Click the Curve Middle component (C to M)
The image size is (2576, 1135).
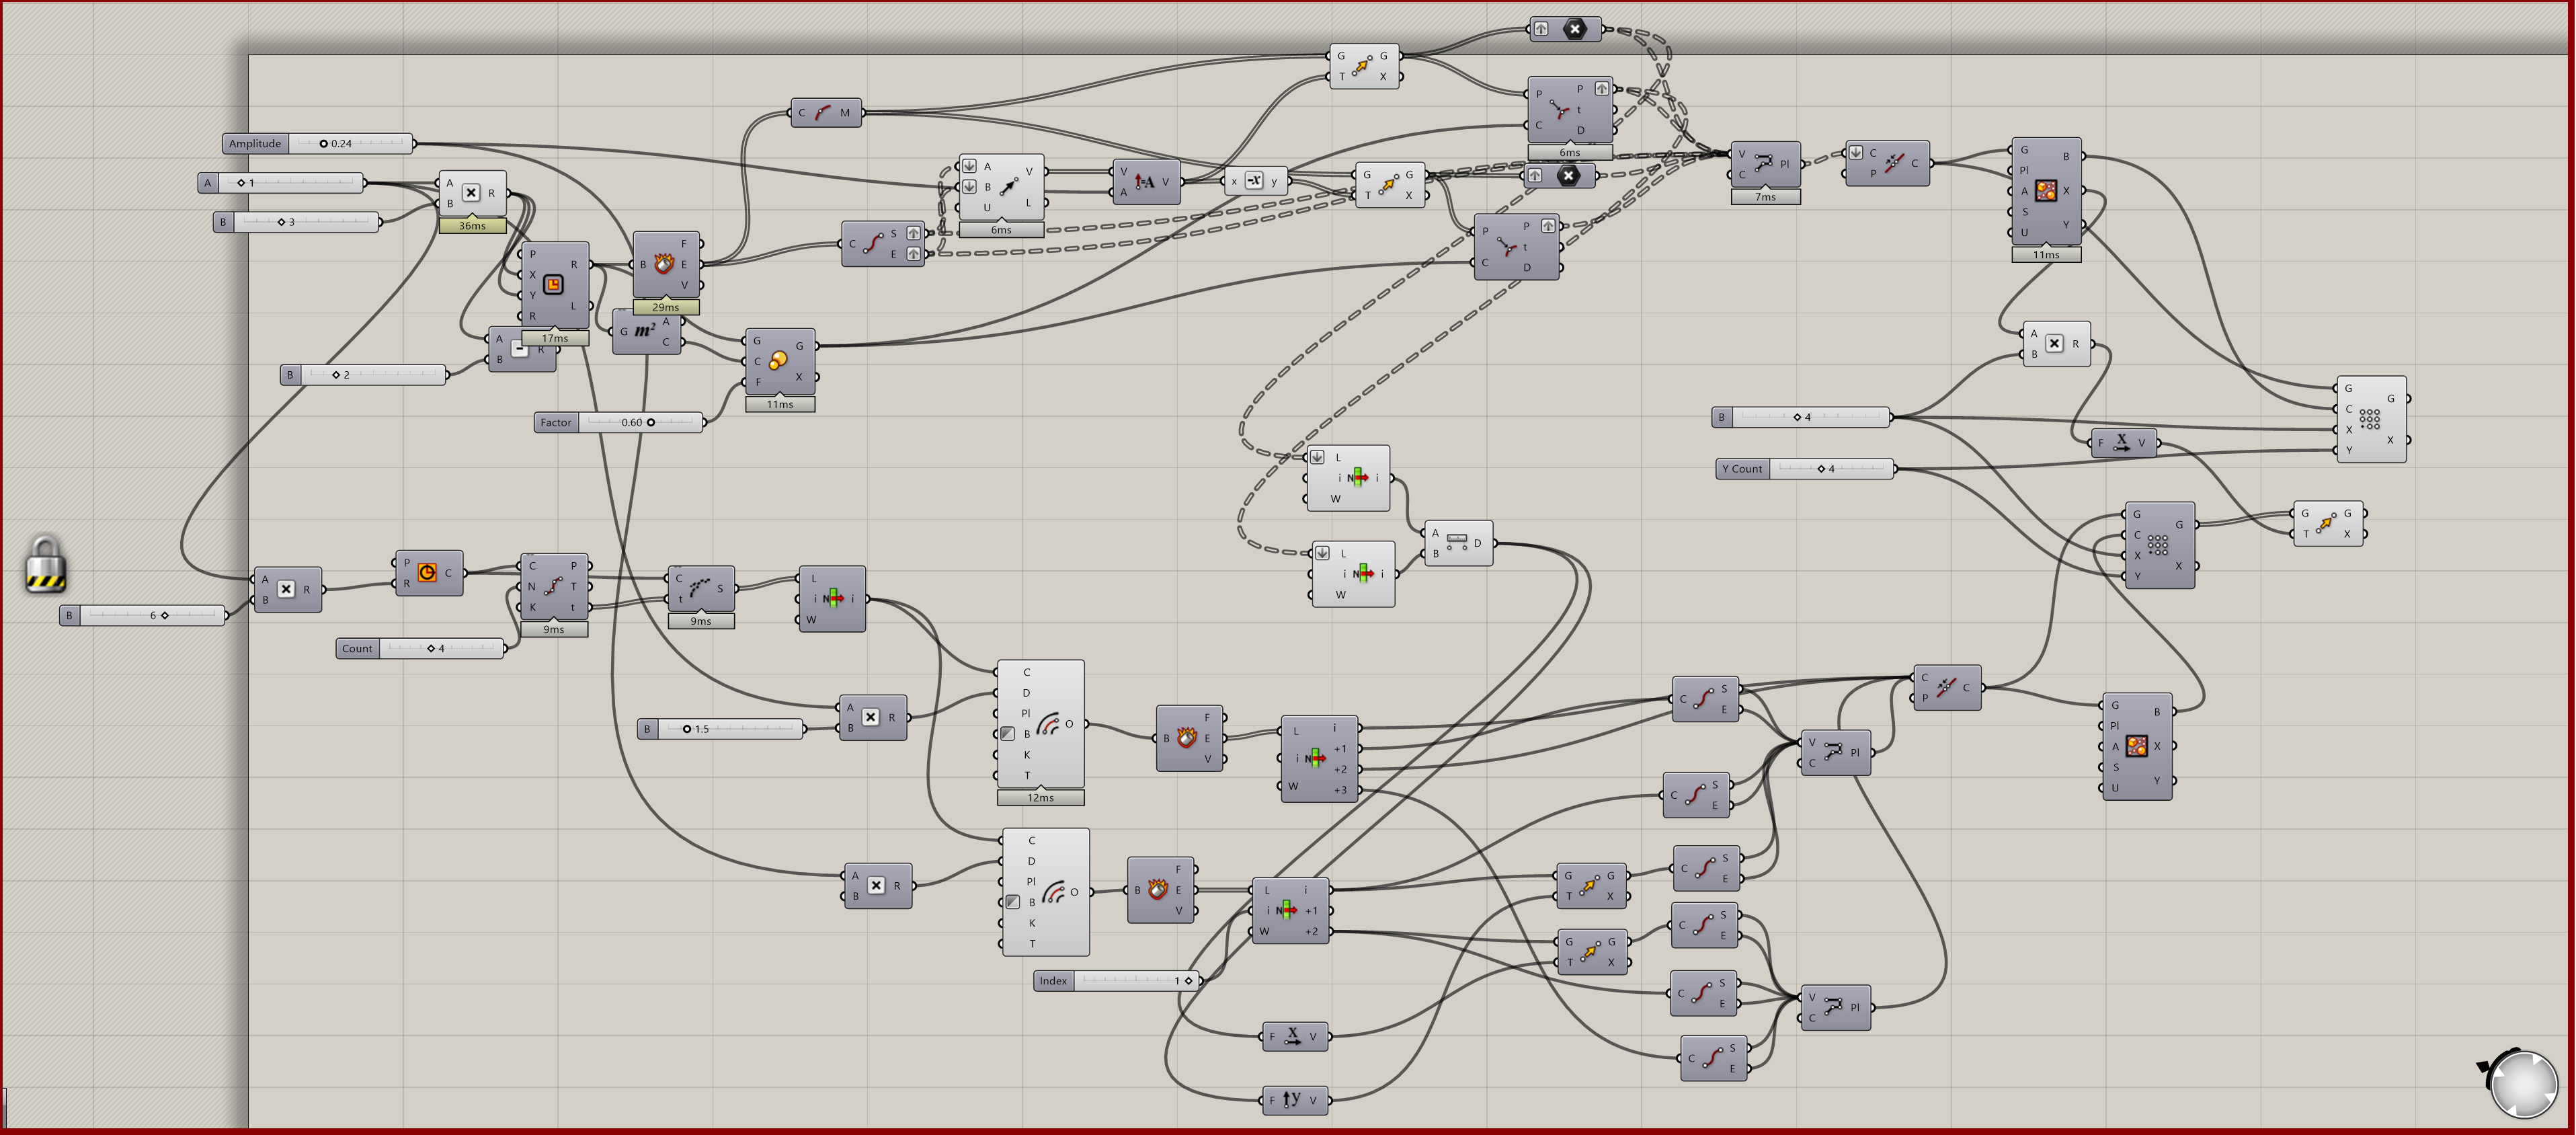coord(823,113)
